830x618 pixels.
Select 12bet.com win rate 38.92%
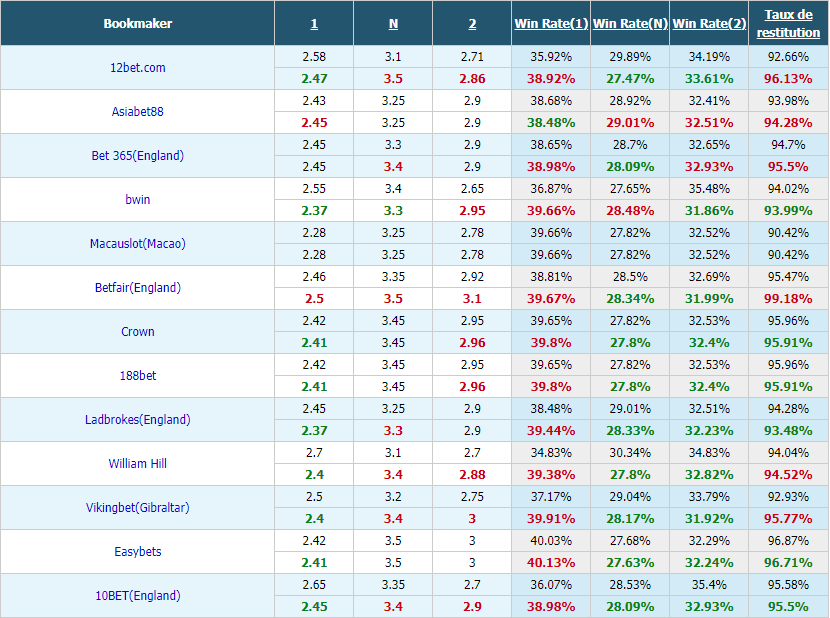(551, 79)
